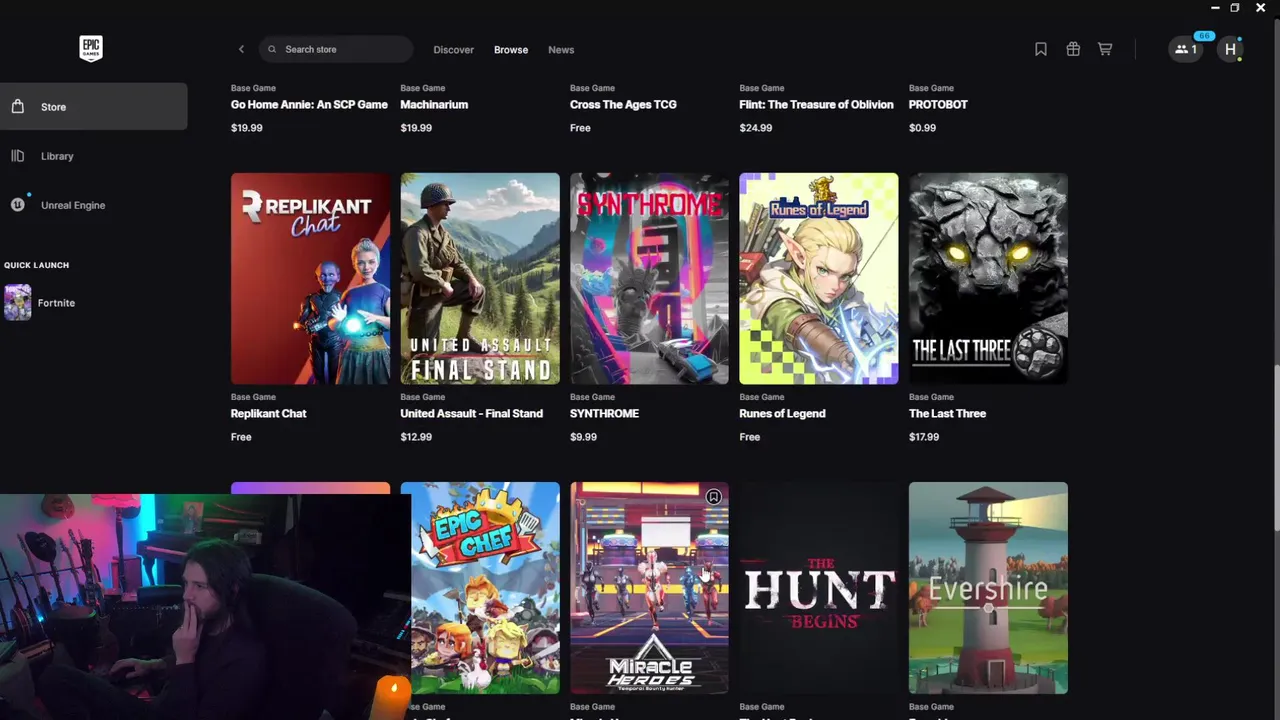Click the Fortnite quick launch icon
The height and width of the screenshot is (720, 1280).
click(x=17, y=302)
